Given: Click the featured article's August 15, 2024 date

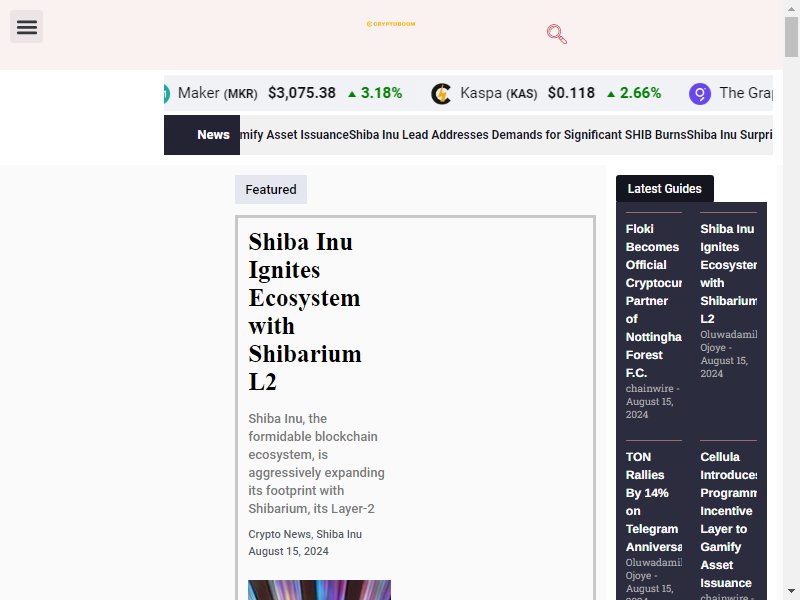Looking at the screenshot, I should 288,551.
